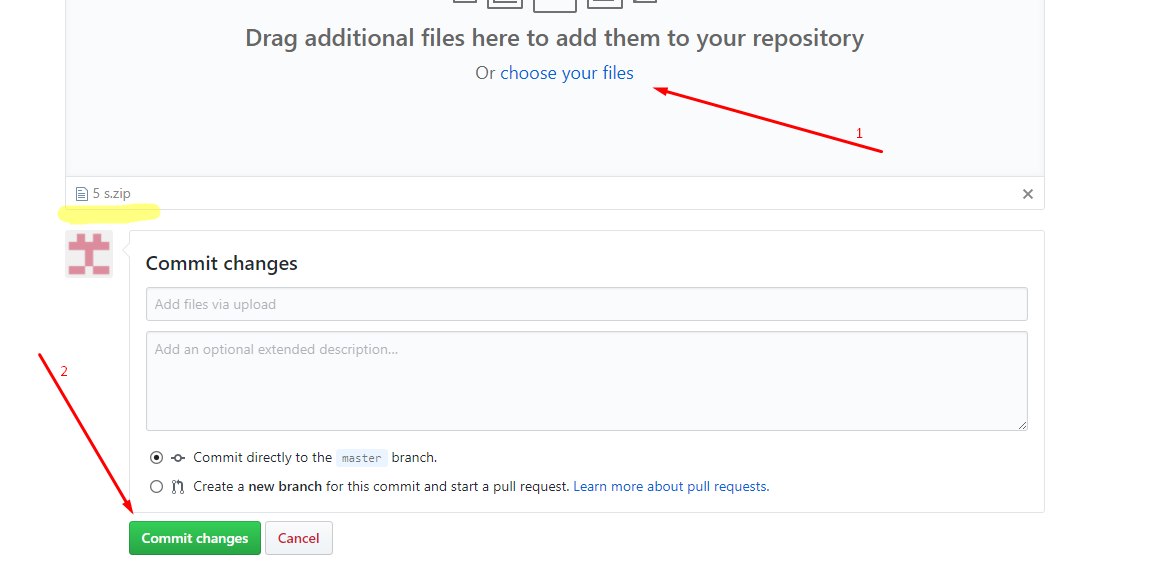Click the description box resize handle

coord(1021,424)
